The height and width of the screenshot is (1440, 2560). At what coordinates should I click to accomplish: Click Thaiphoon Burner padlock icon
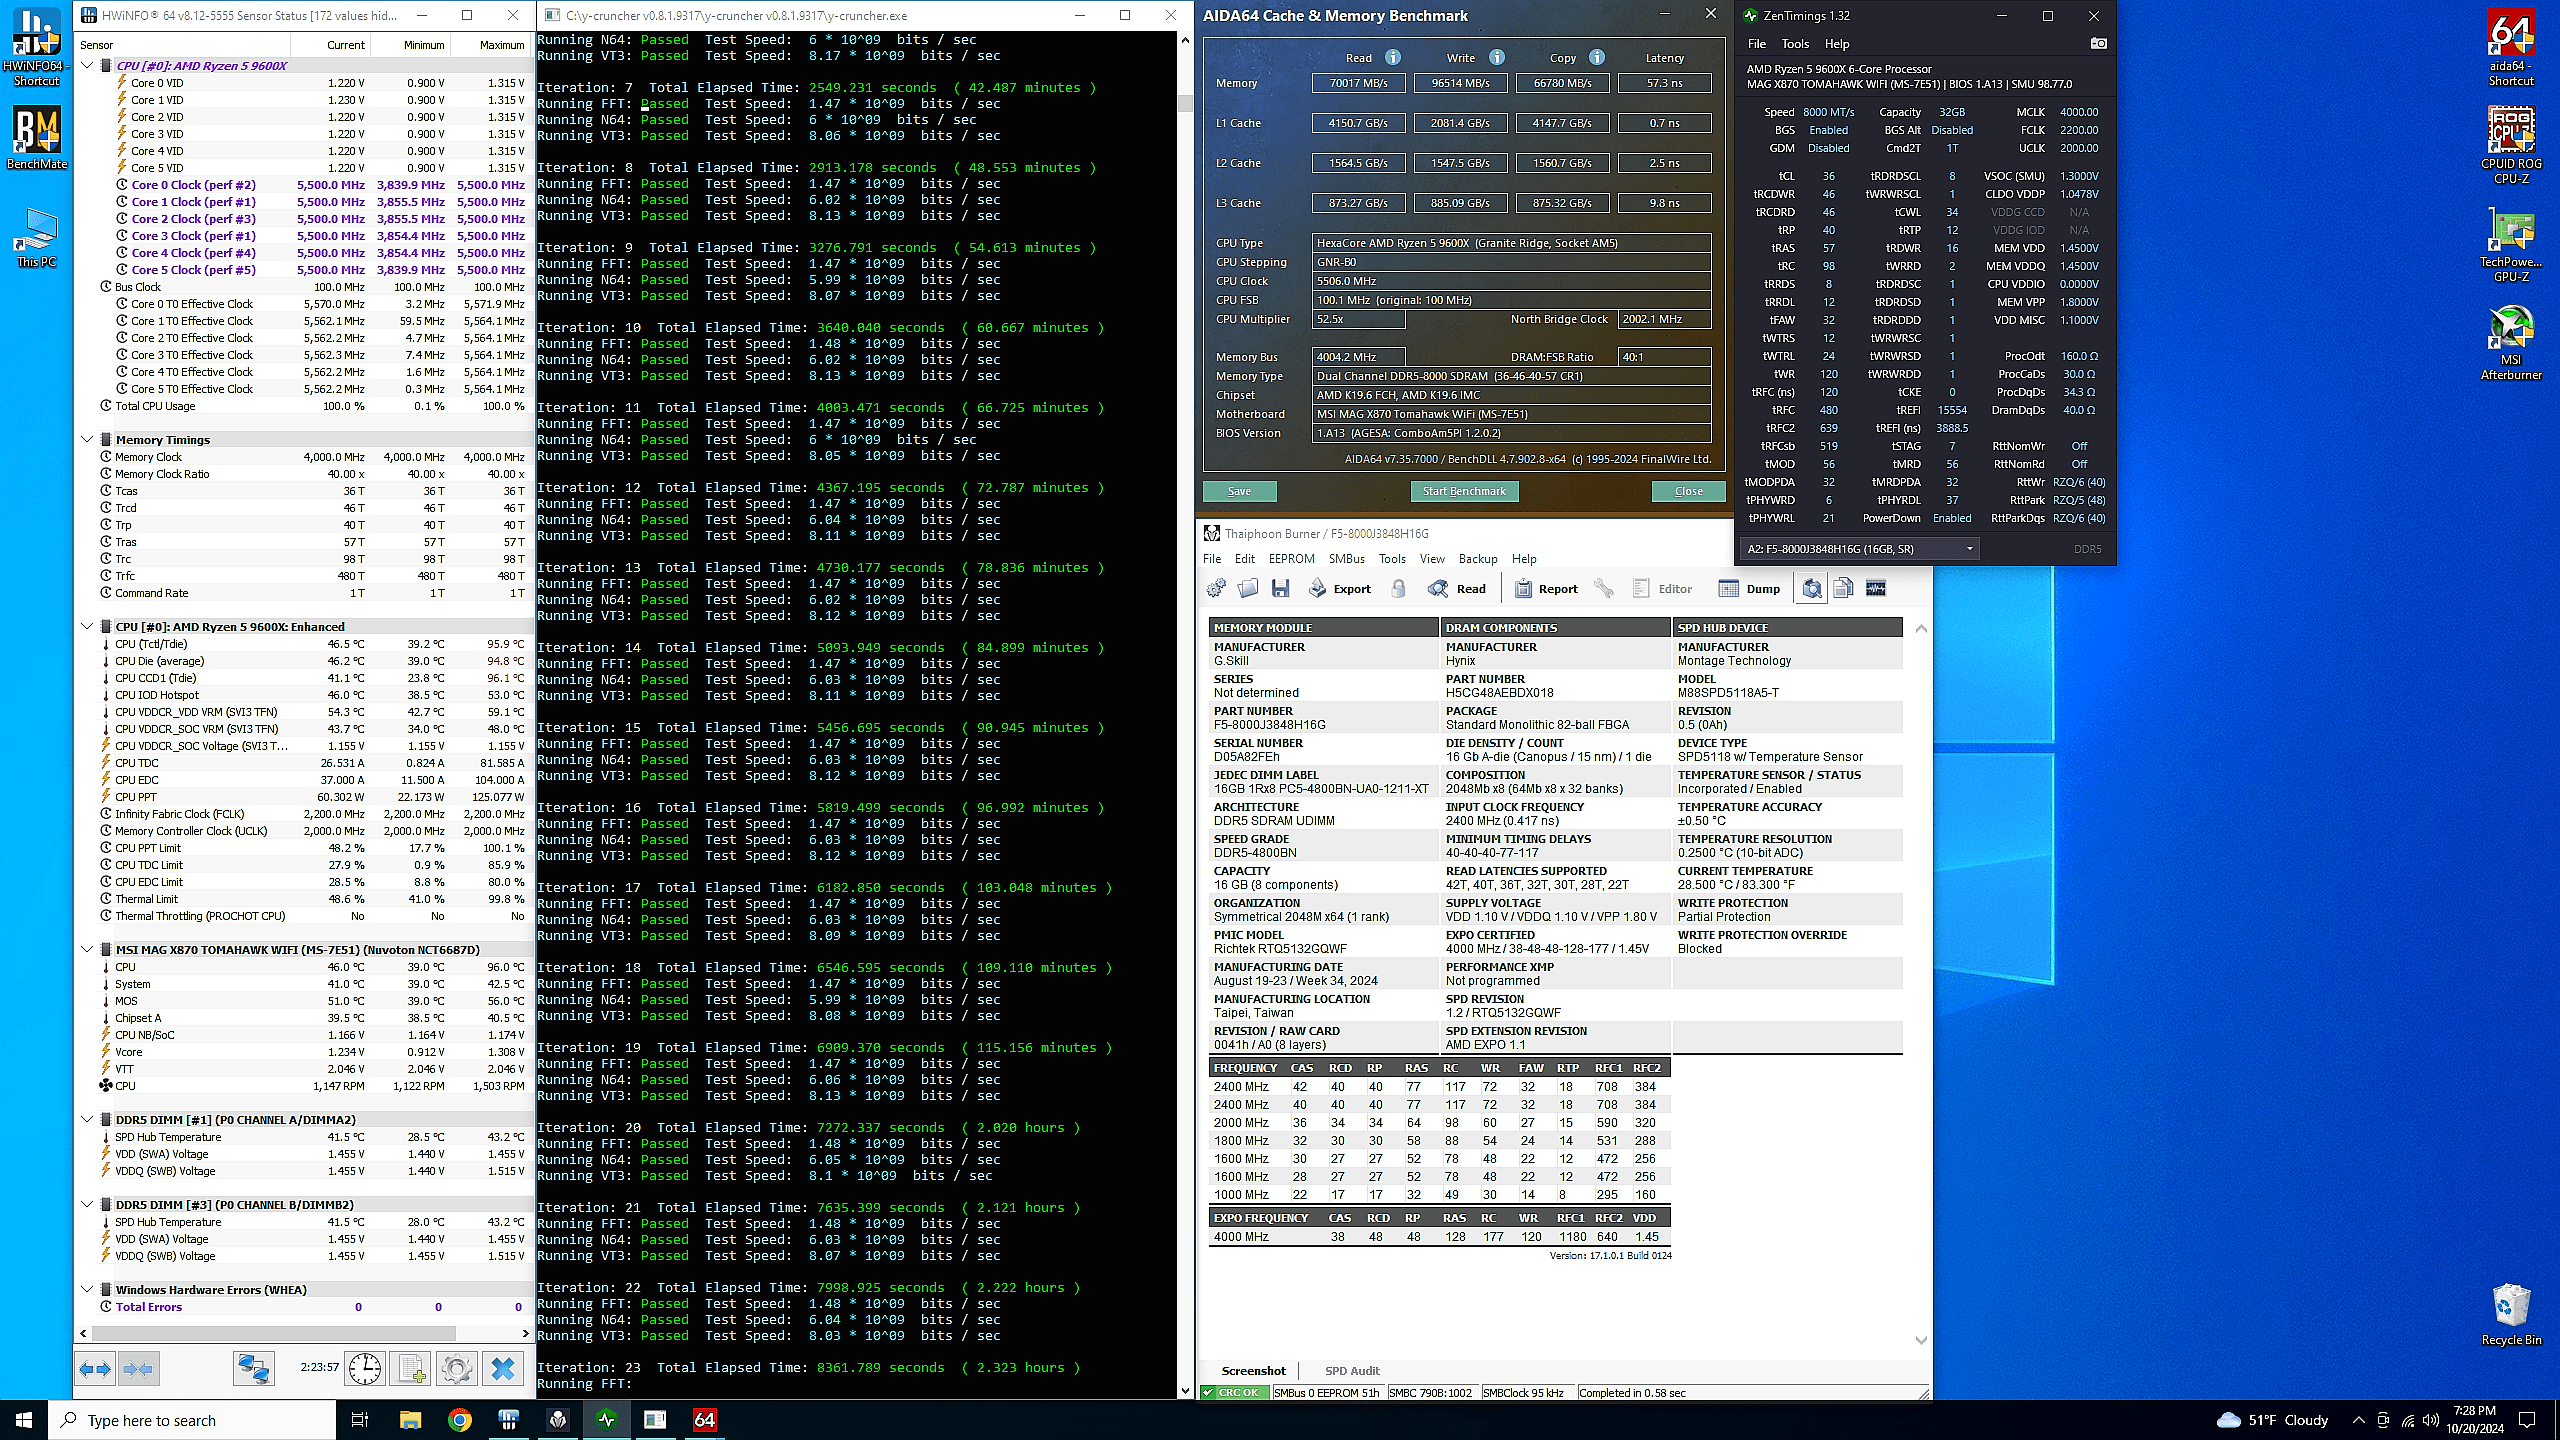(x=1399, y=589)
